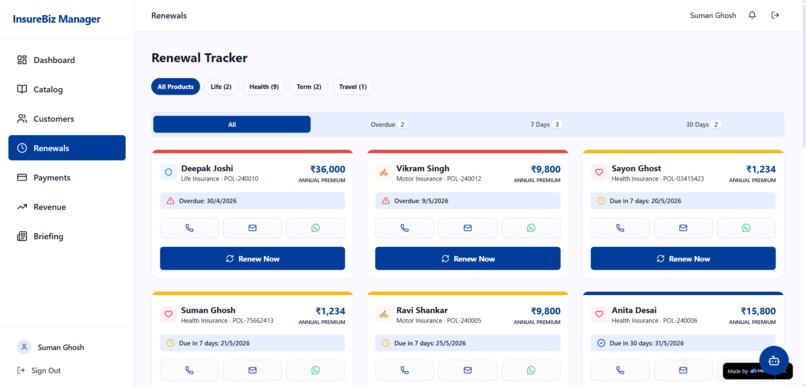
Task: Click Due in 7 days: 20/5/2026
Action: tap(683, 201)
